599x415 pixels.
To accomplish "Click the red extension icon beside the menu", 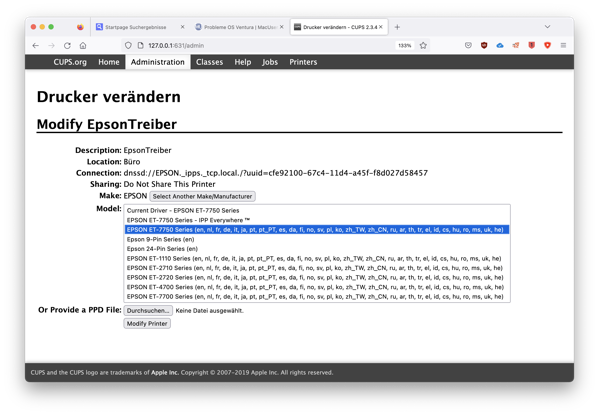I will point(547,45).
